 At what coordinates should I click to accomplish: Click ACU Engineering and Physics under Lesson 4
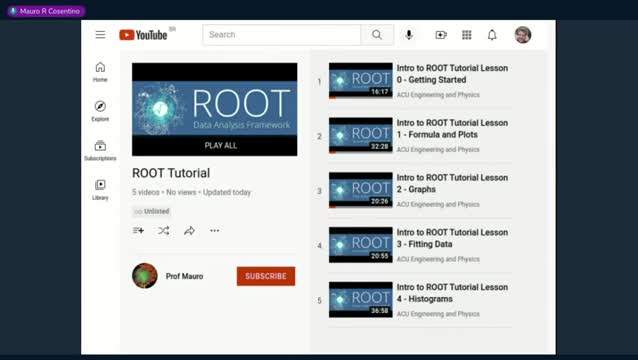438,314
